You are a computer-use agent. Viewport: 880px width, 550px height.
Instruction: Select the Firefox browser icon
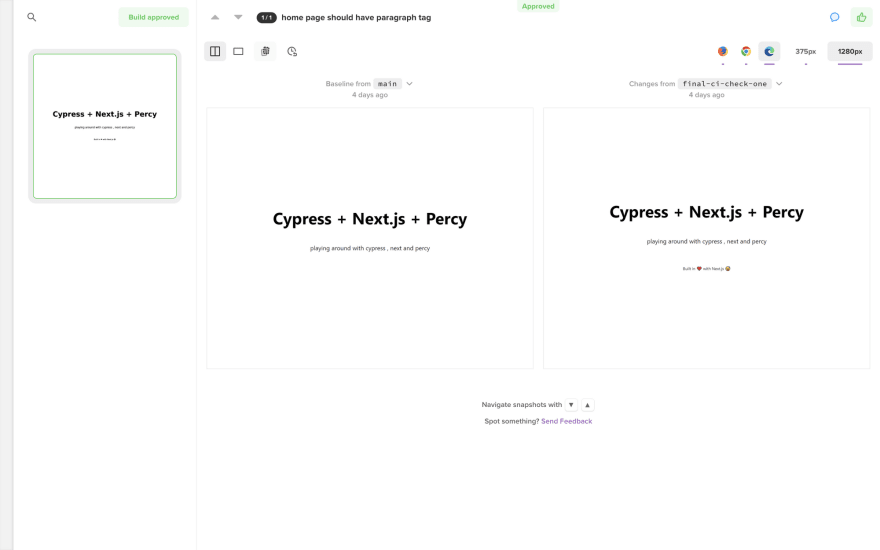723,51
